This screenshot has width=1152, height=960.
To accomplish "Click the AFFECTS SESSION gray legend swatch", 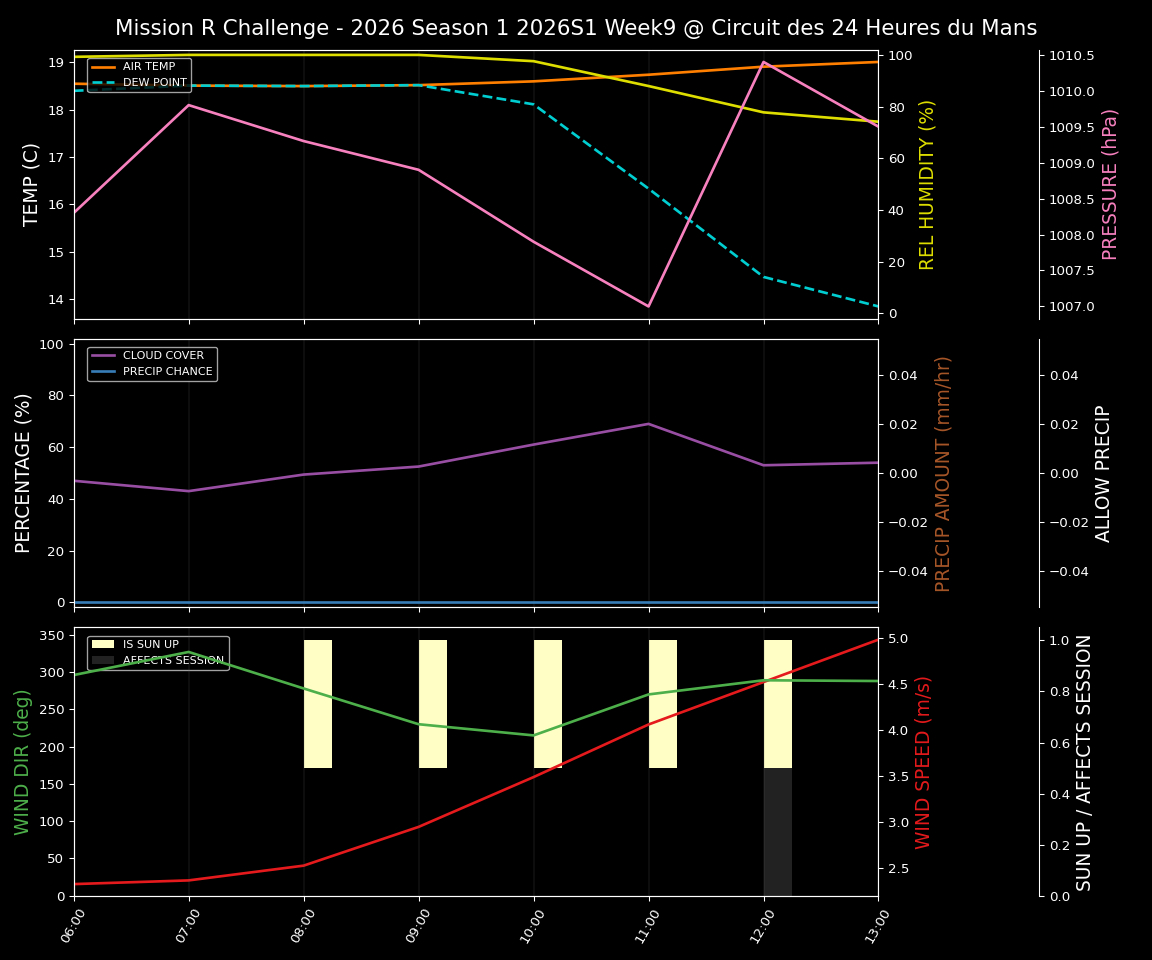I will pyautogui.click(x=104, y=660).
